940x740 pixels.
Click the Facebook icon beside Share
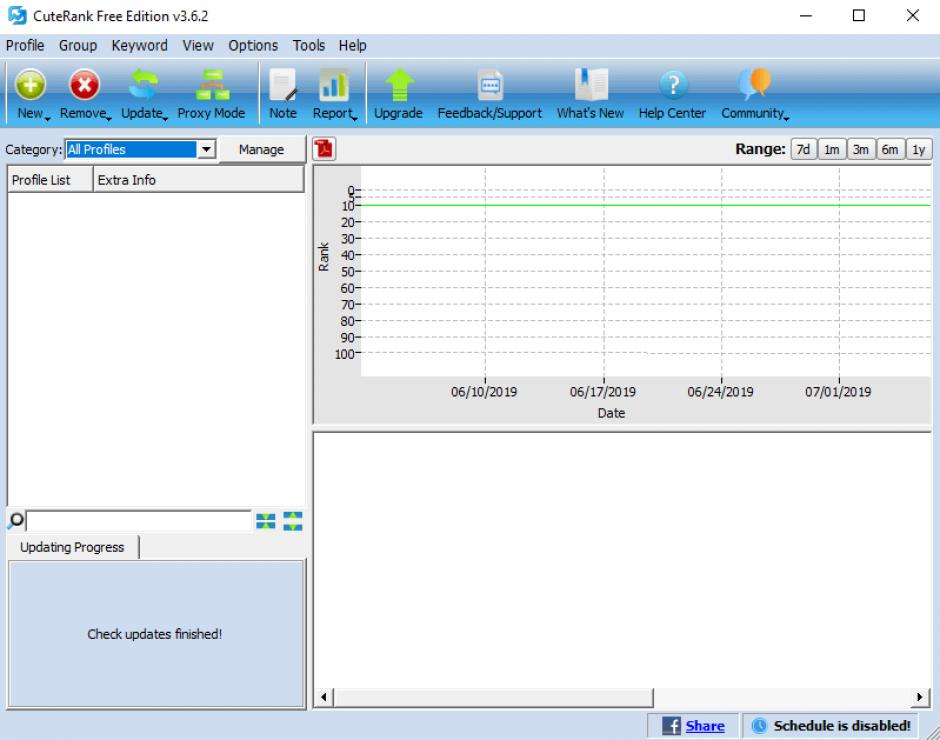(671, 726)
